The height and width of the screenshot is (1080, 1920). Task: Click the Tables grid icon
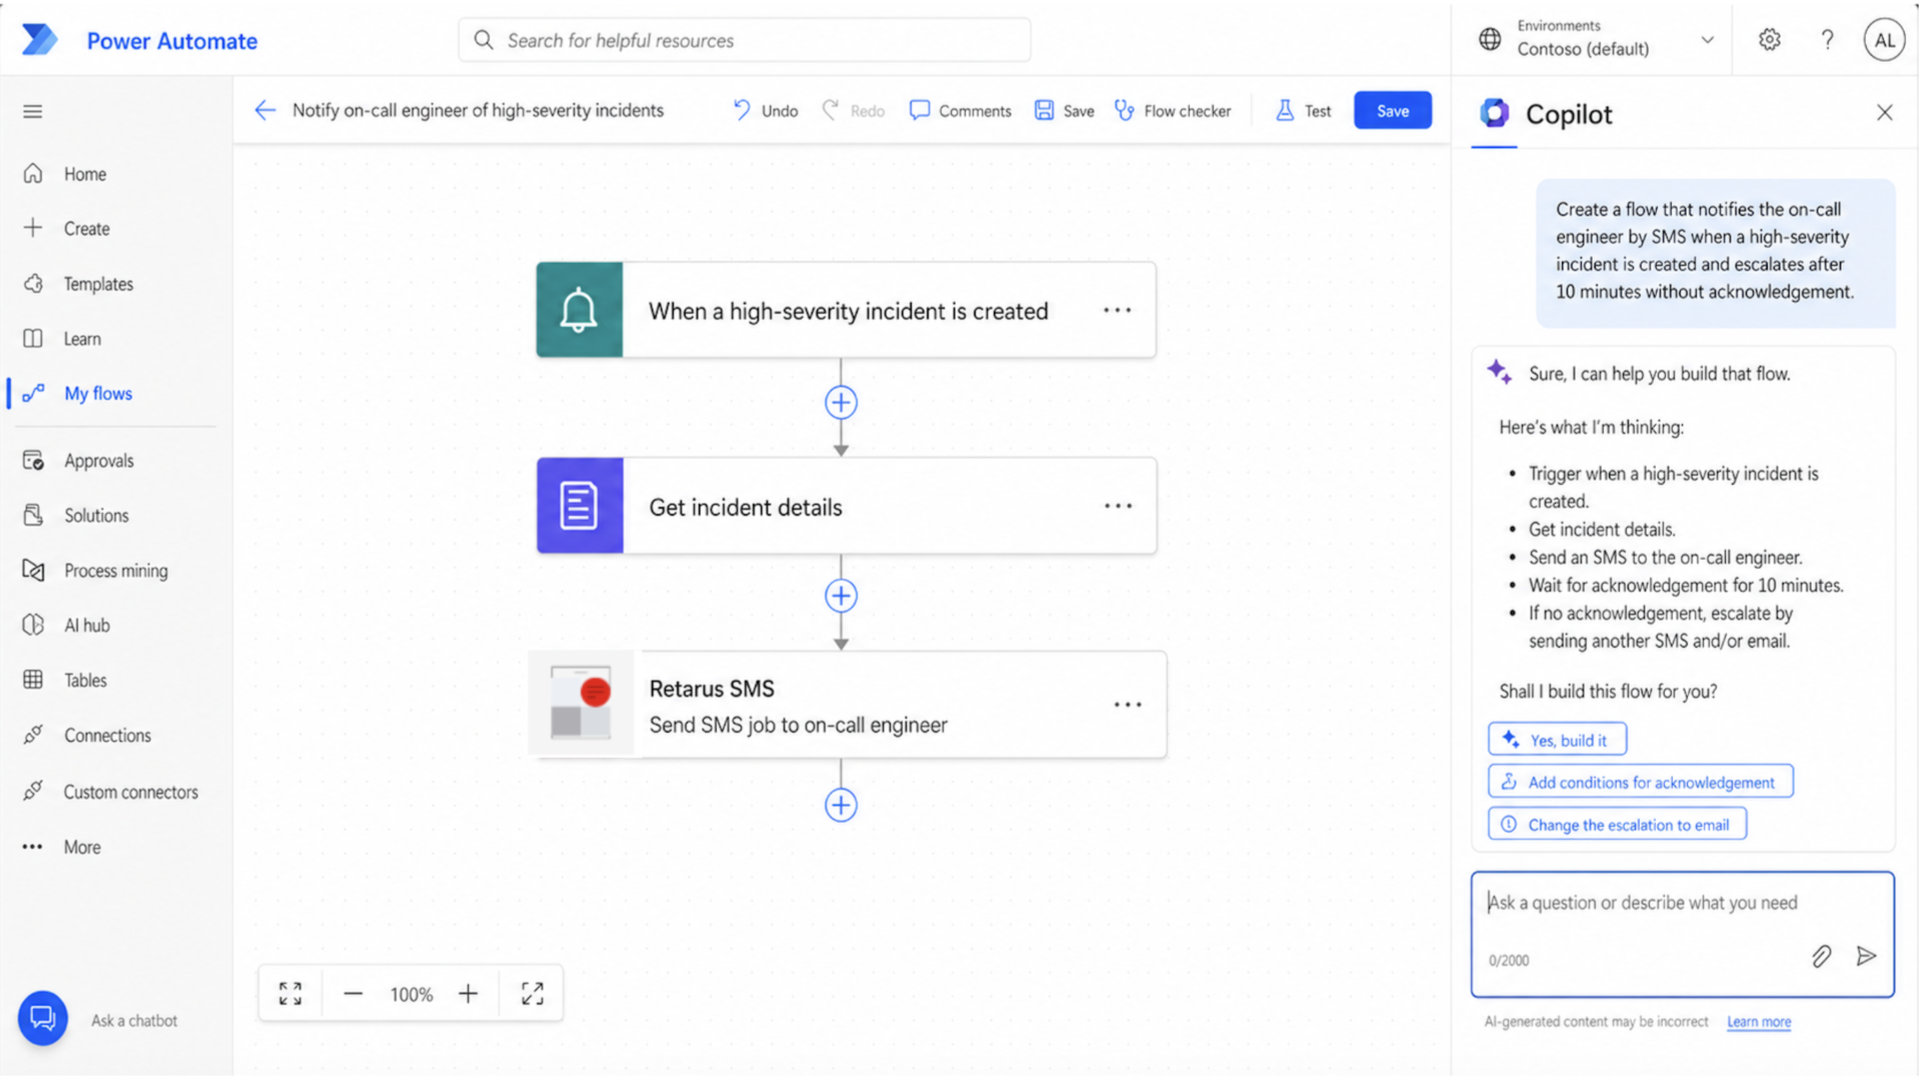(33, 680)
